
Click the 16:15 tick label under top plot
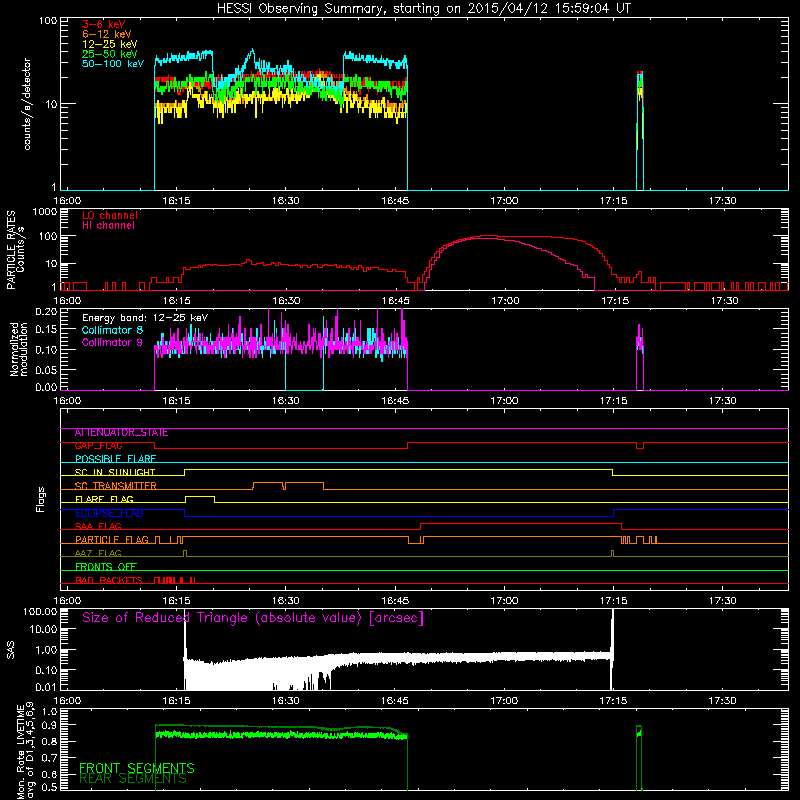coord(176,201)
